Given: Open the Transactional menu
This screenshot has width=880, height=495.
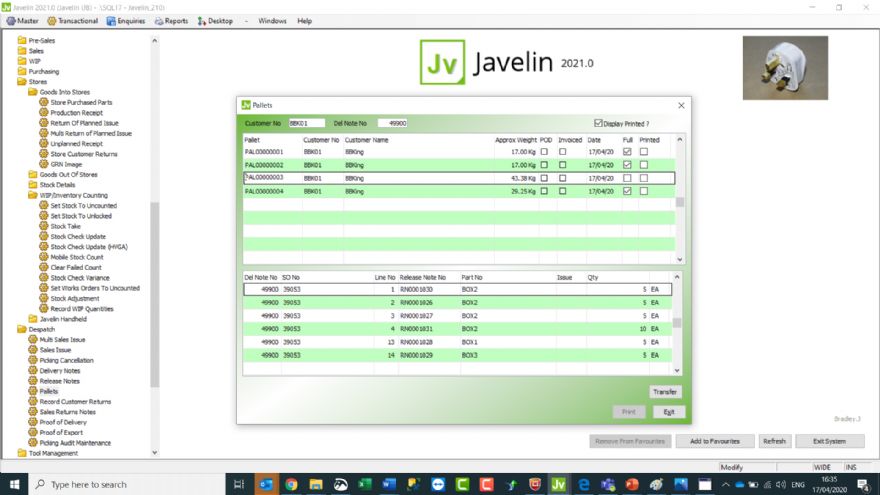Looking at the screenshot, I should [x=73, y=21].
